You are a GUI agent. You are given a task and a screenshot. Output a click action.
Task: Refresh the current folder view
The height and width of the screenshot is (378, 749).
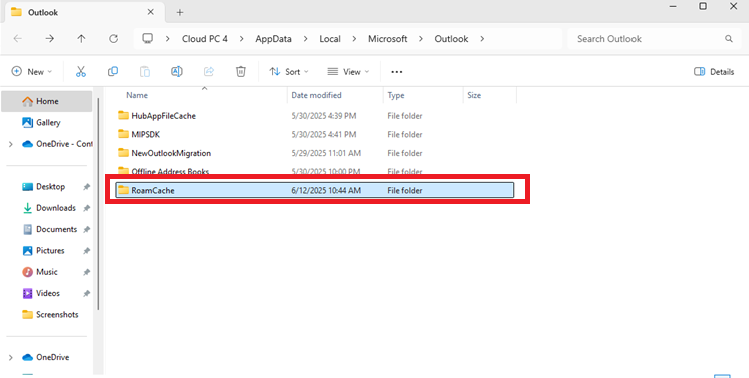tap(114, 39)
